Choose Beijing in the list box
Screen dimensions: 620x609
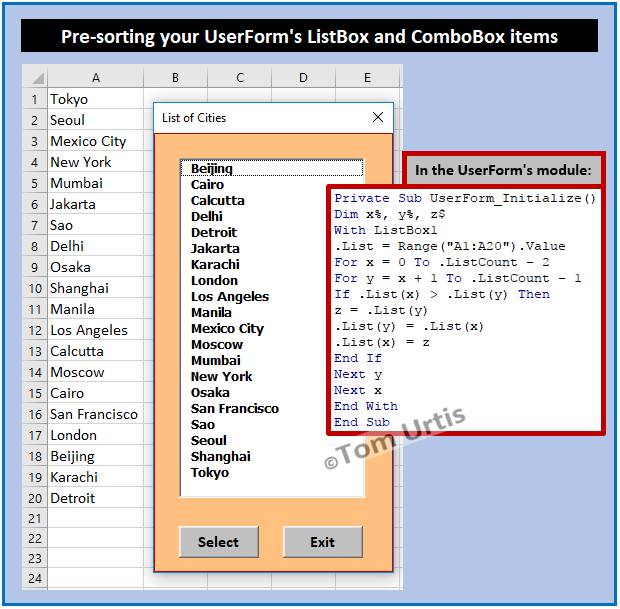point(272,168)
